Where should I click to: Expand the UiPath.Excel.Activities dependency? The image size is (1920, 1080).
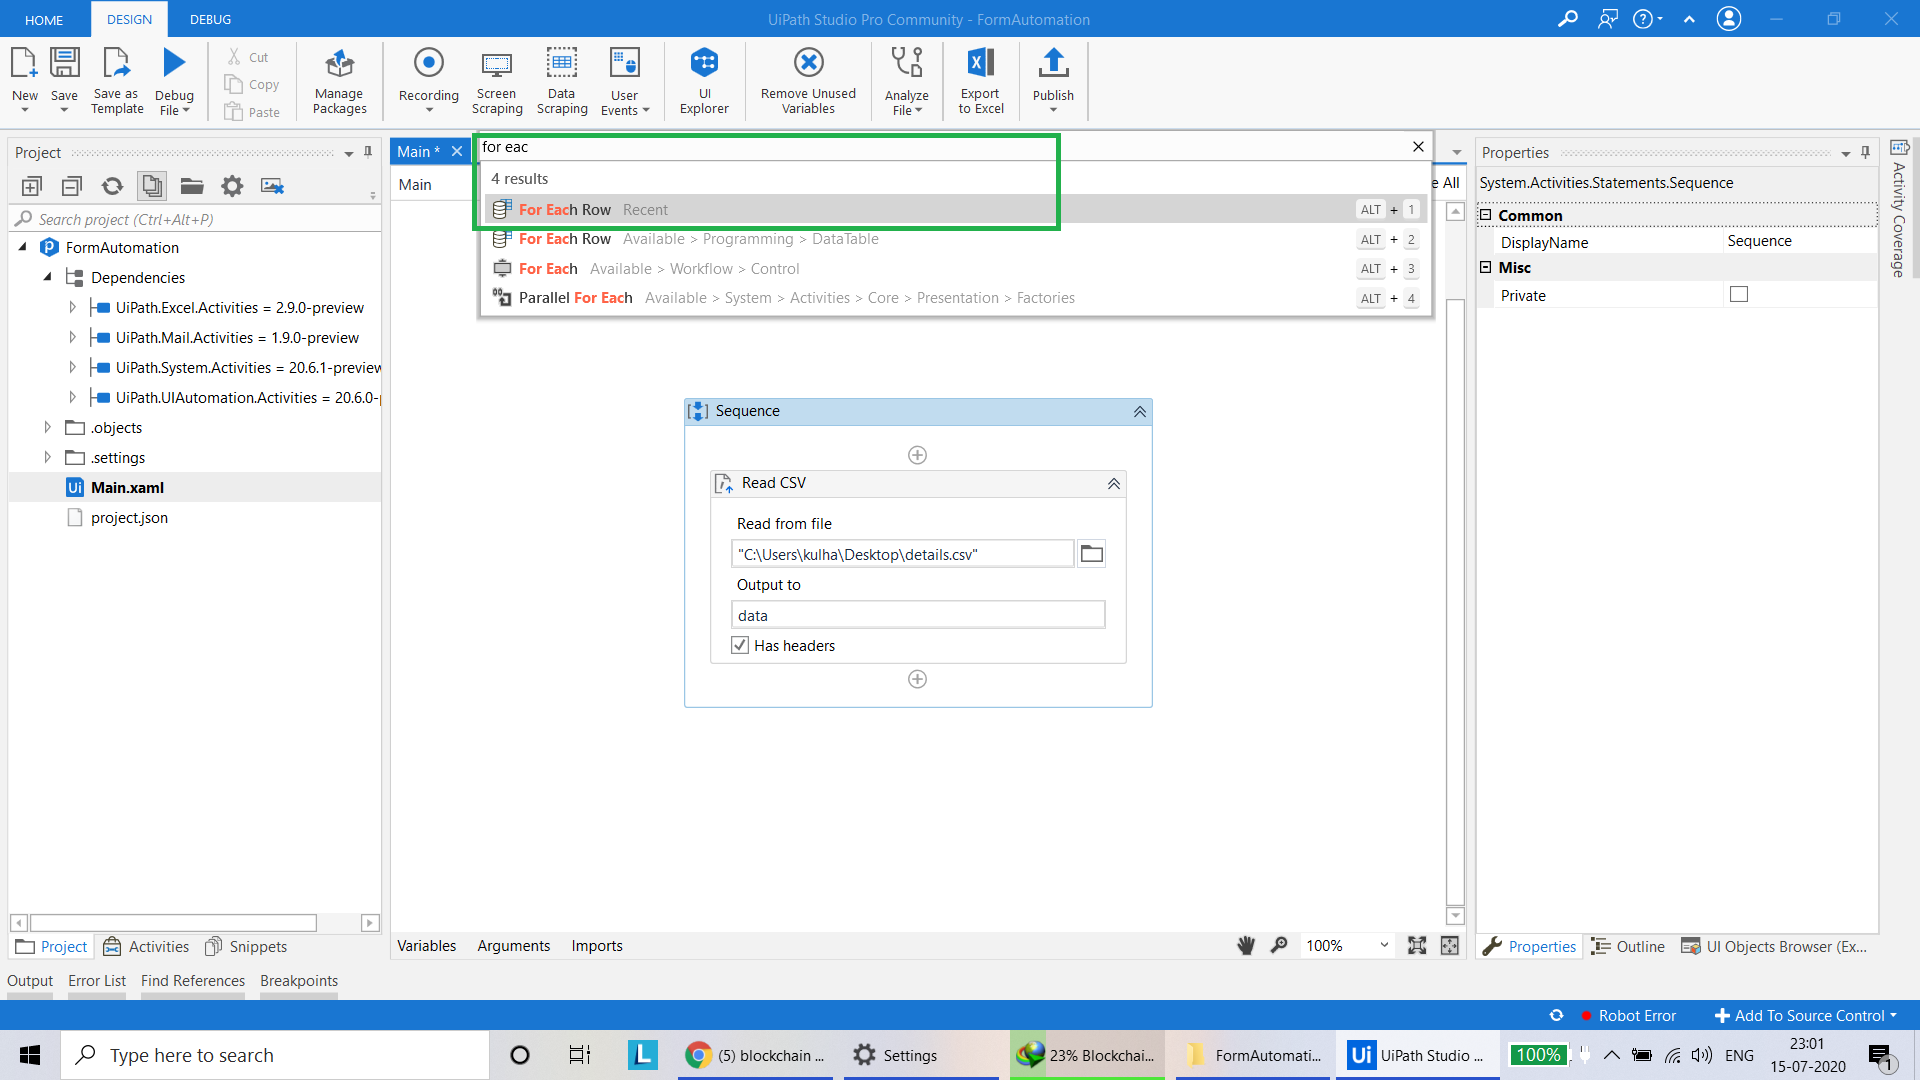(x=72, y=308)
